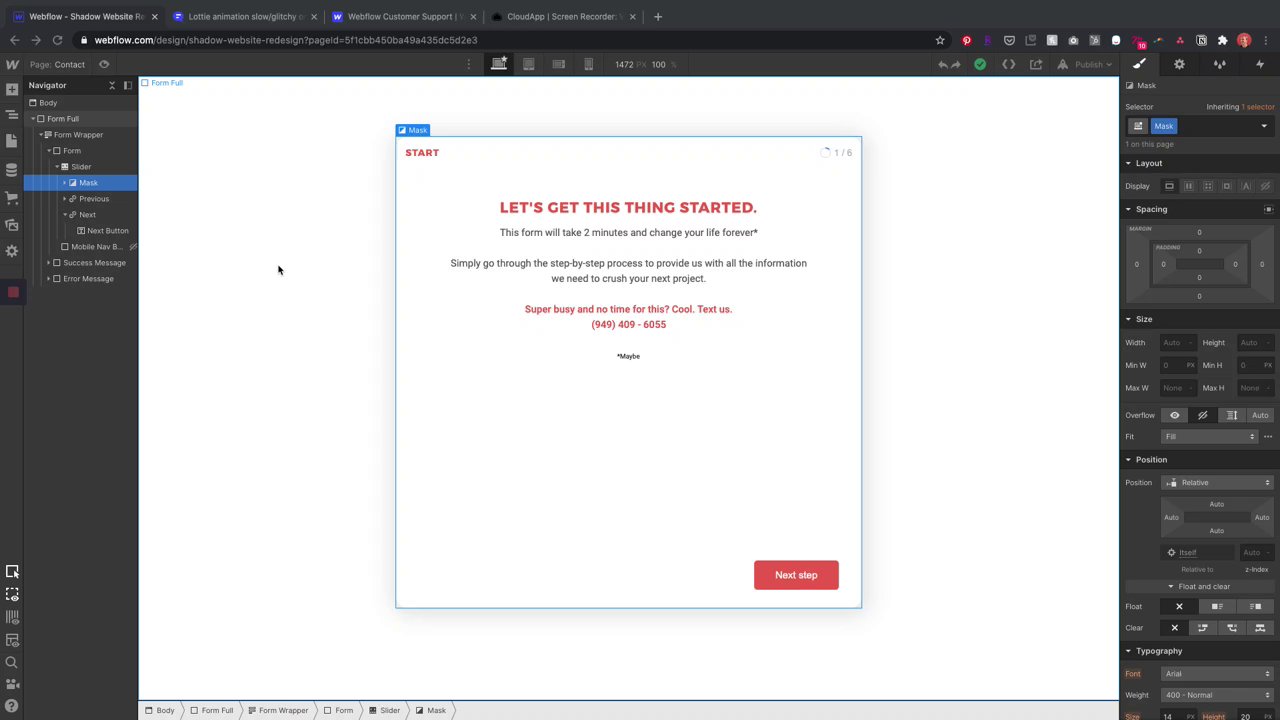1280x720 pixels.
Task: Set overflow to visible
Action: click(1175, 415)
